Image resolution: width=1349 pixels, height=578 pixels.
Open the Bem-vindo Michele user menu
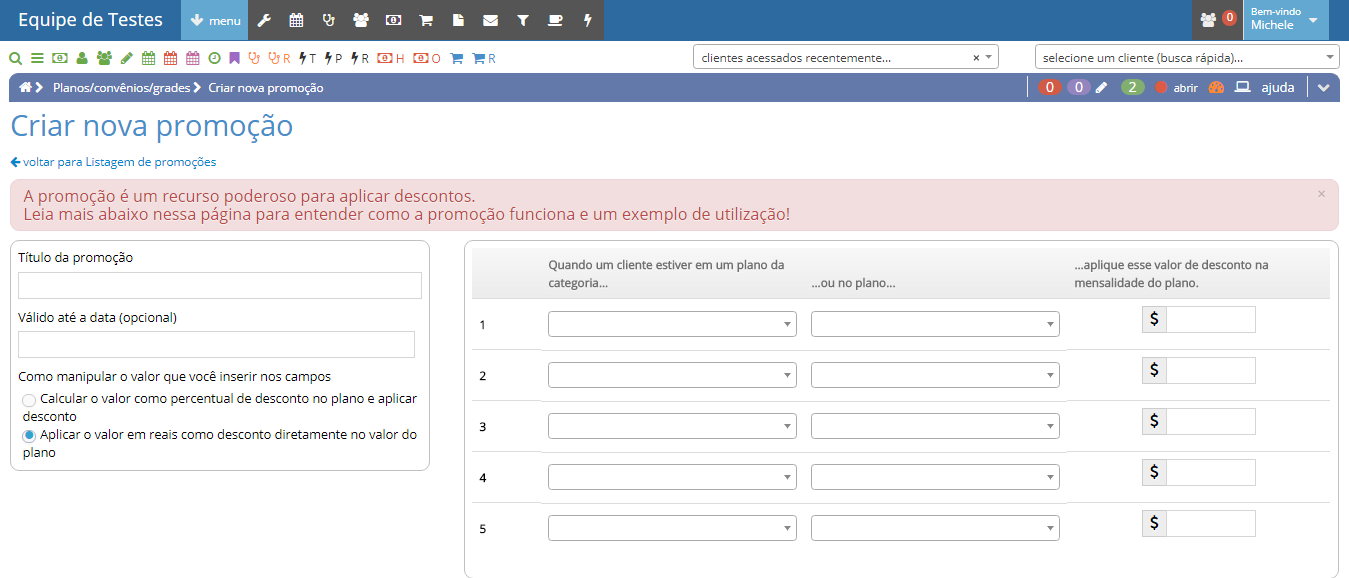(x=1285, y=20)
